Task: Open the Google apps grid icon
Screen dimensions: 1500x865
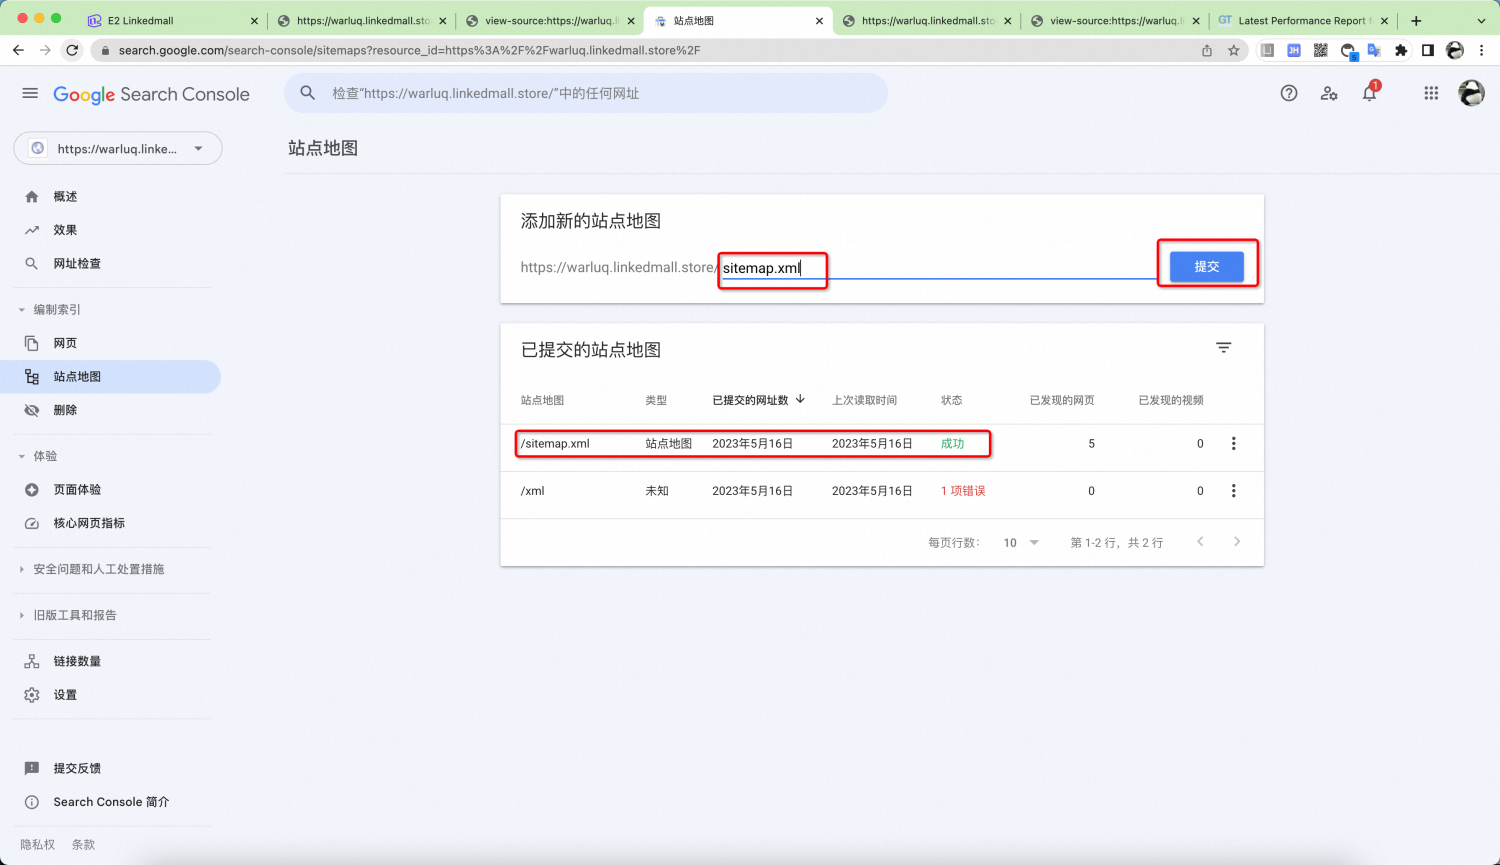Action: pyautogui.click(x=1431, y=93)
